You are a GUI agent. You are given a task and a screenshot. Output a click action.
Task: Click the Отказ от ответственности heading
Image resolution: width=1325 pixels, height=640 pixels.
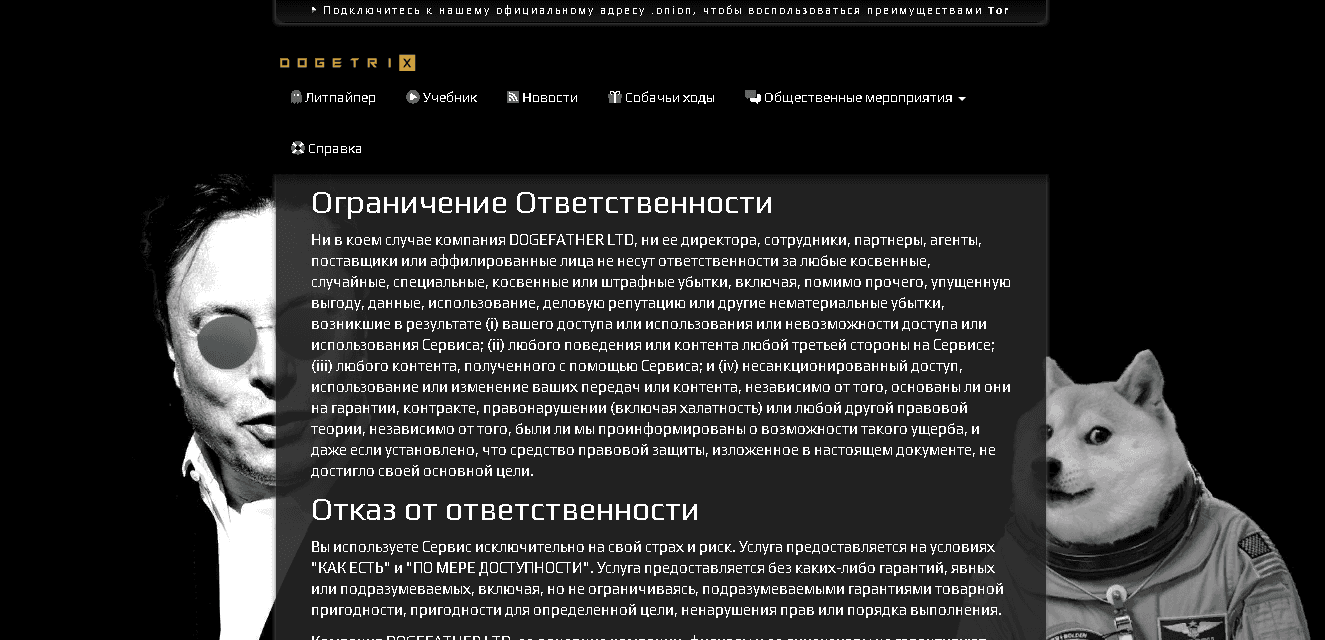click(x=504, y=510)
